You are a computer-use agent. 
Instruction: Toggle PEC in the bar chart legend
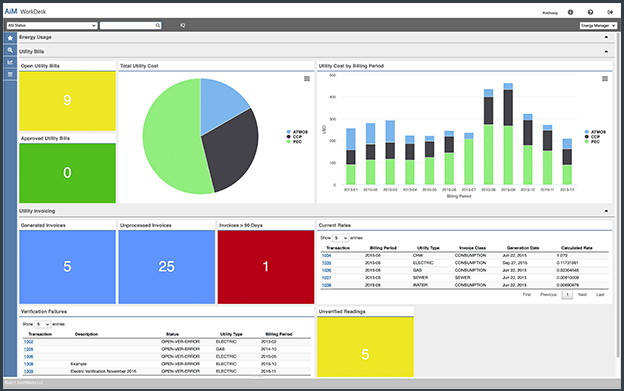(593, 142)
